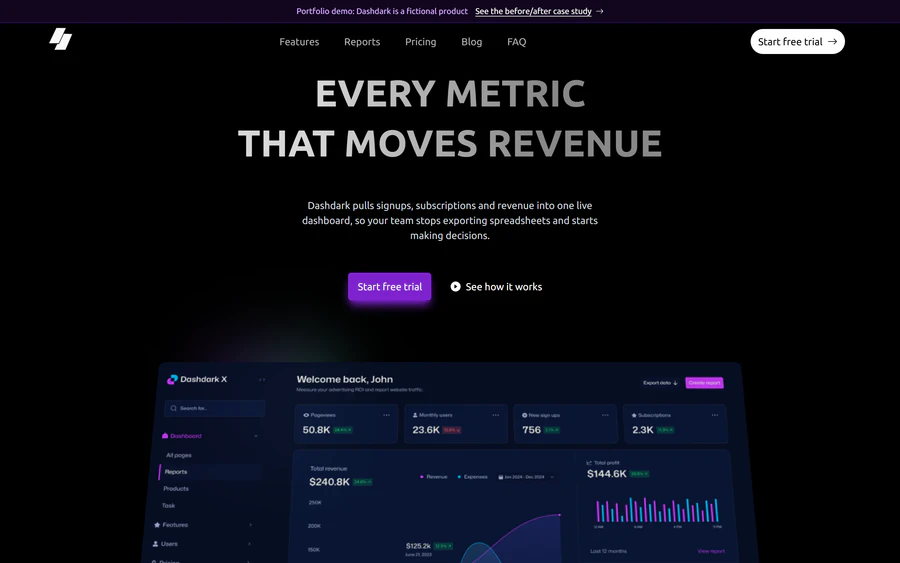Click the $144.6K total profit value
Screen dimensions: 900x563
tap(607, 474)
